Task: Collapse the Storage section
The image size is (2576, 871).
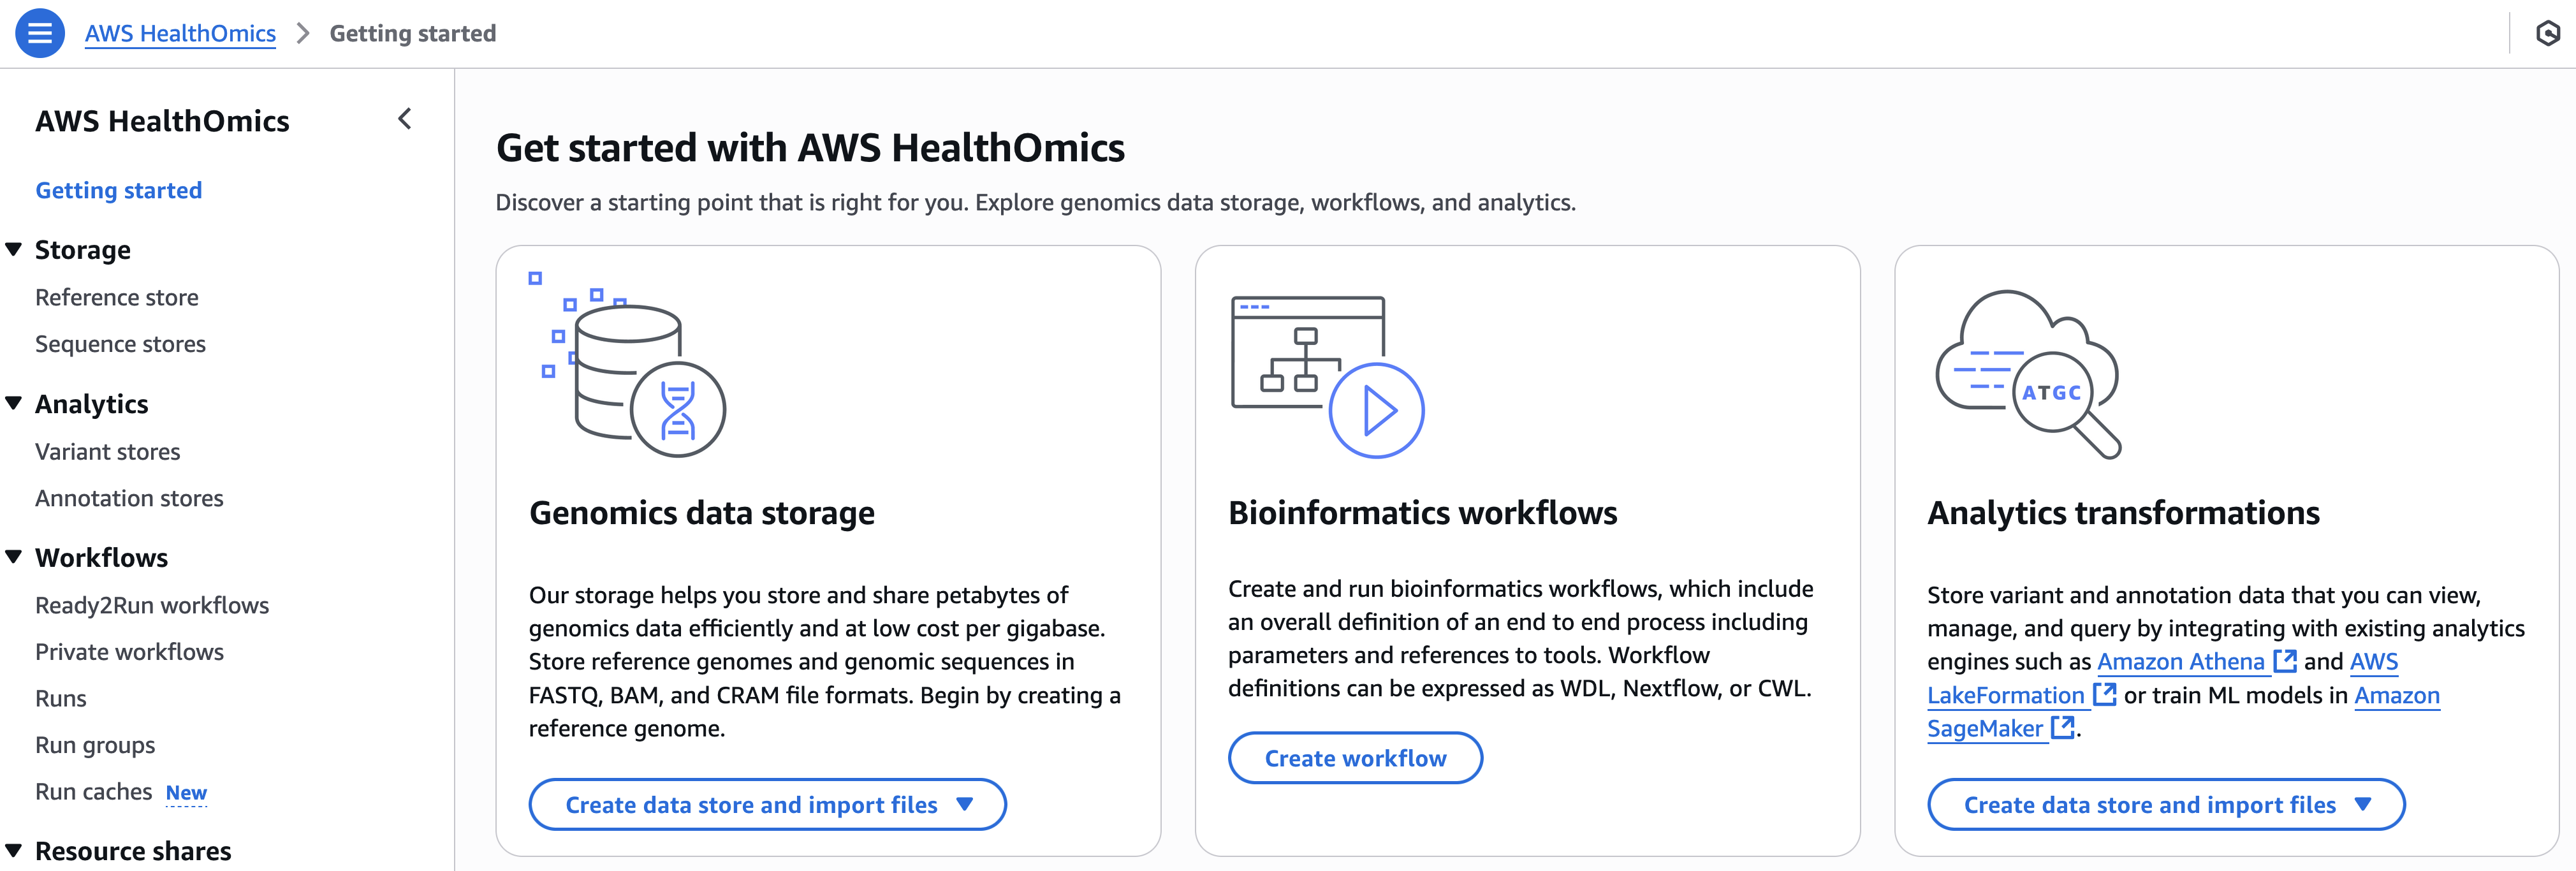Action: pyautogui.click(x=14, y=249)
